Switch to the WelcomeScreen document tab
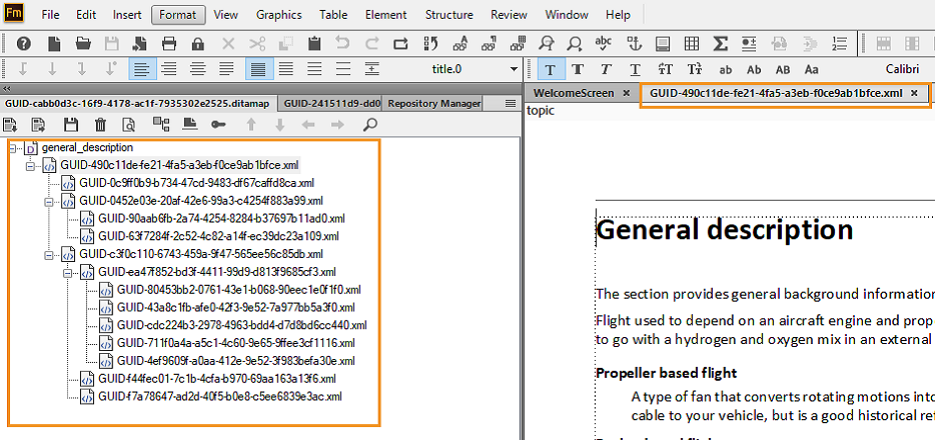935x440 pixels. click(x=573, y=93)
